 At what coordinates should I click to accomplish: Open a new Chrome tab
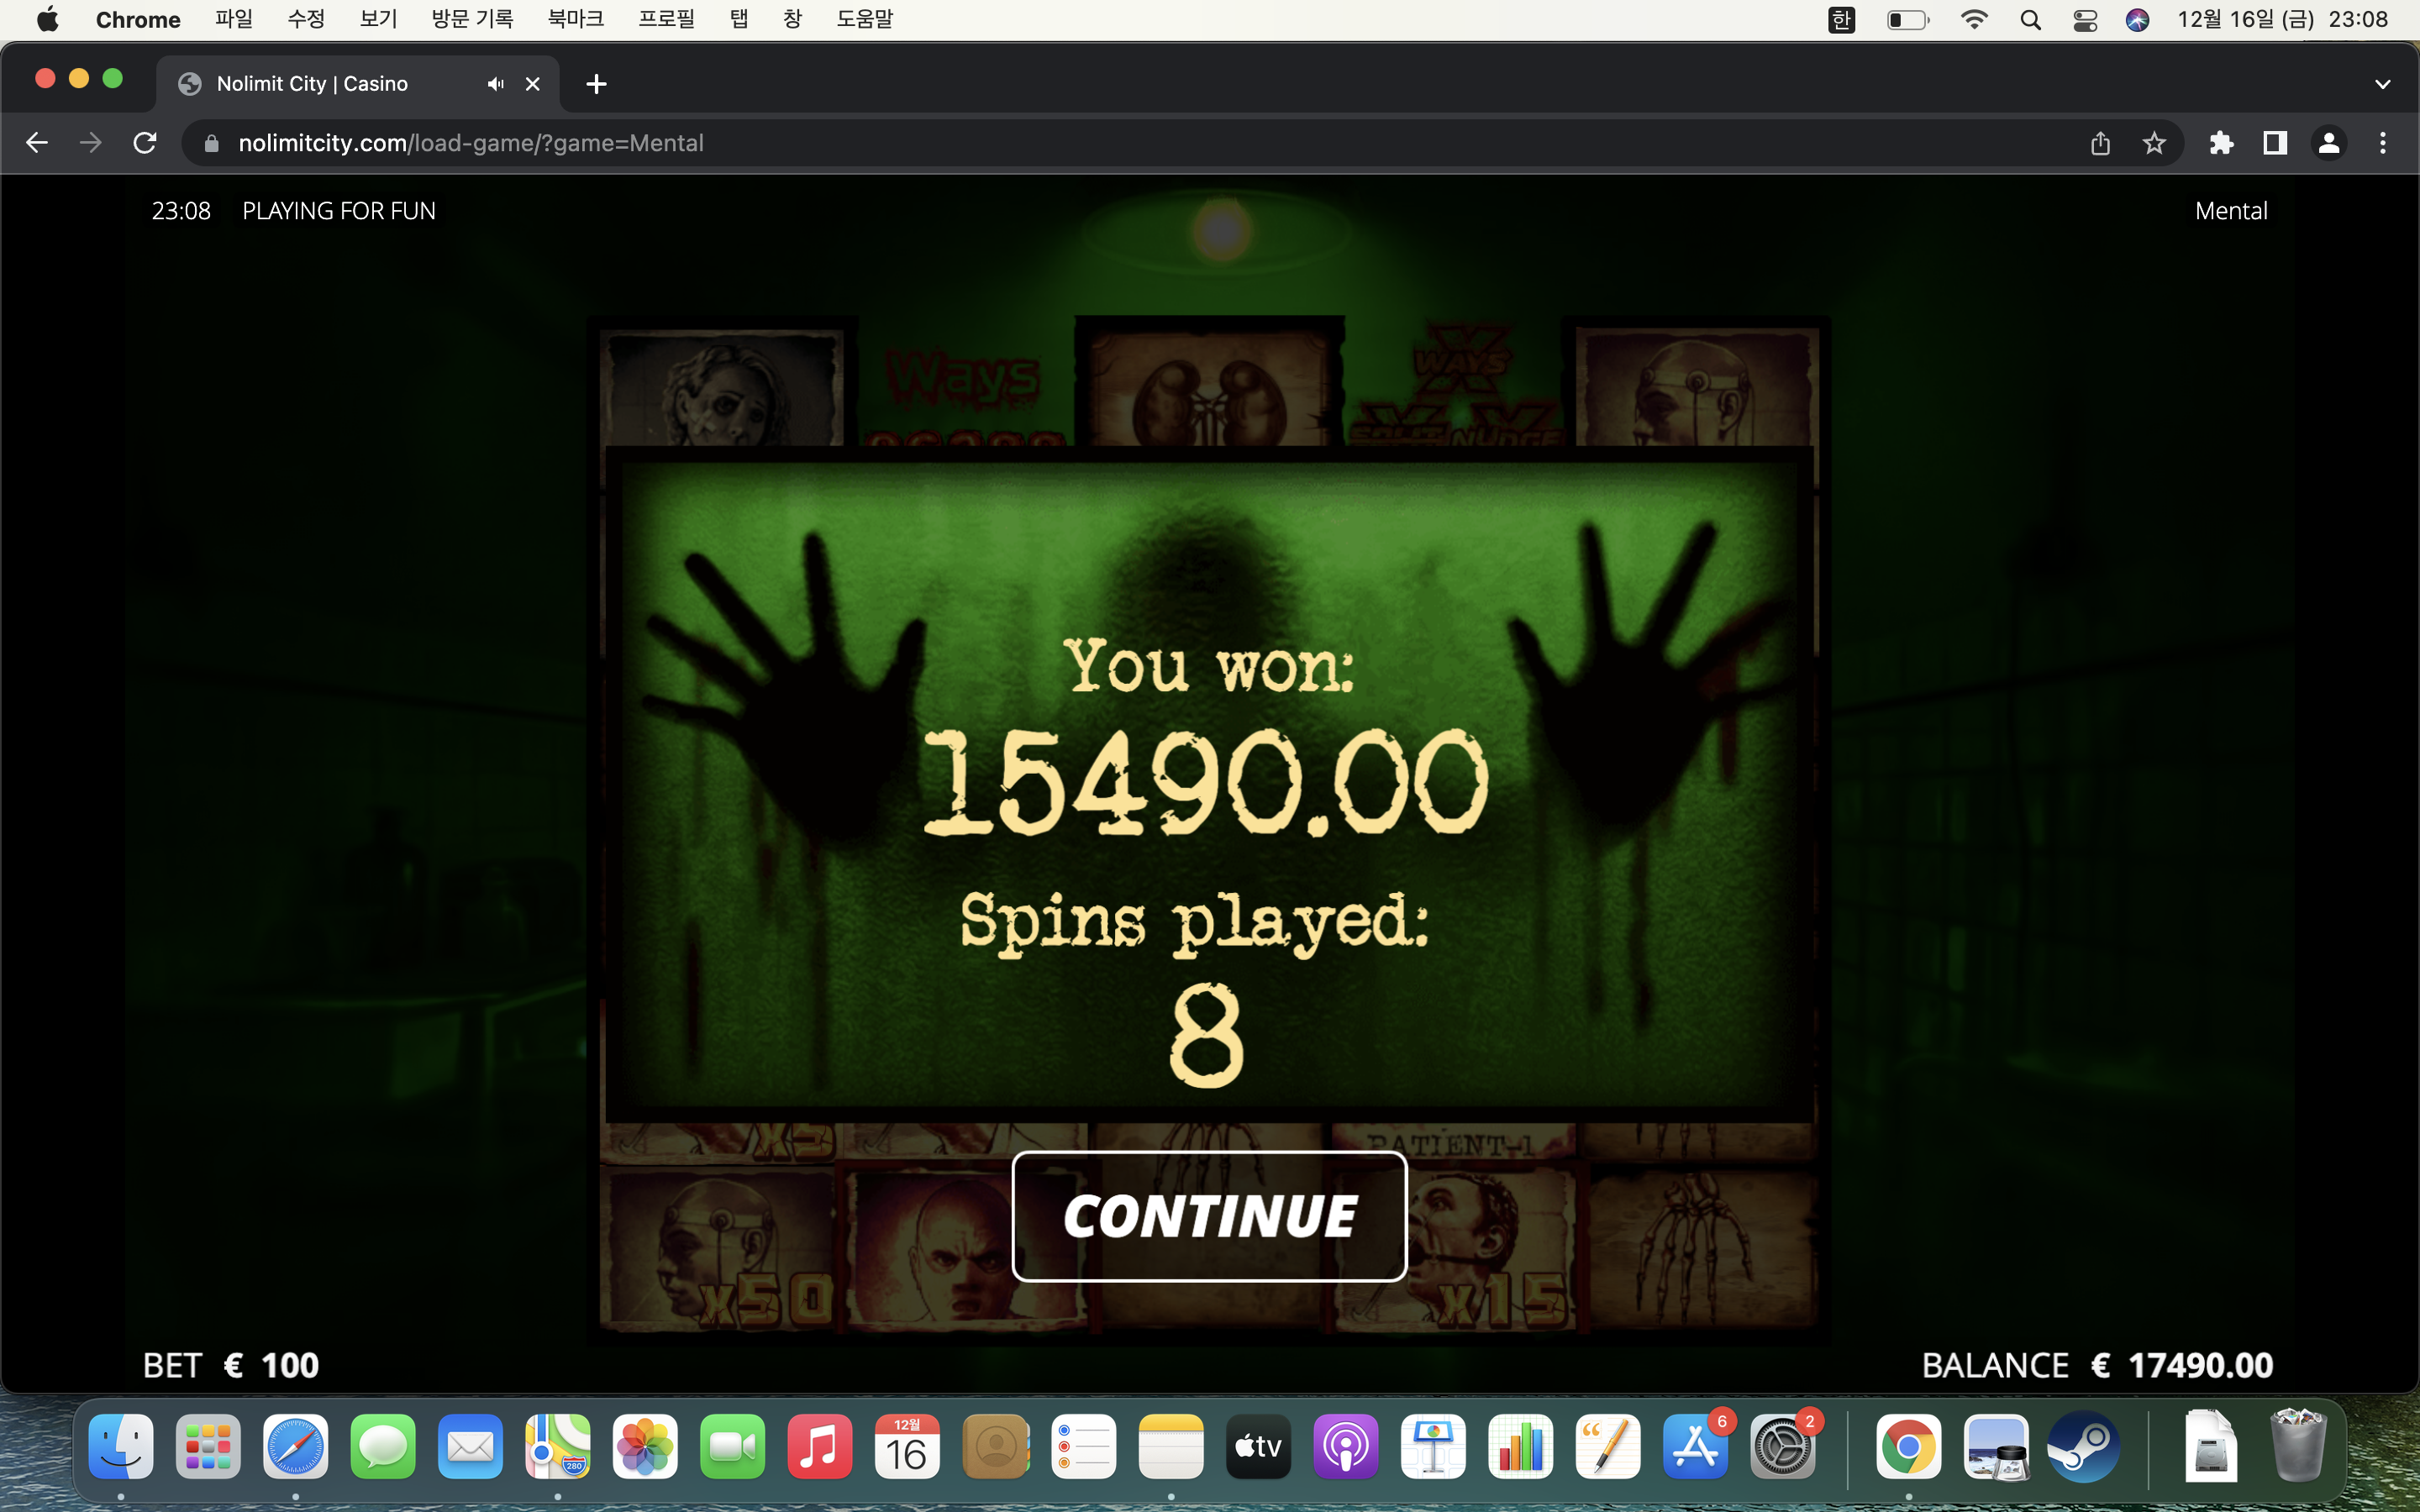coord(596,84)
